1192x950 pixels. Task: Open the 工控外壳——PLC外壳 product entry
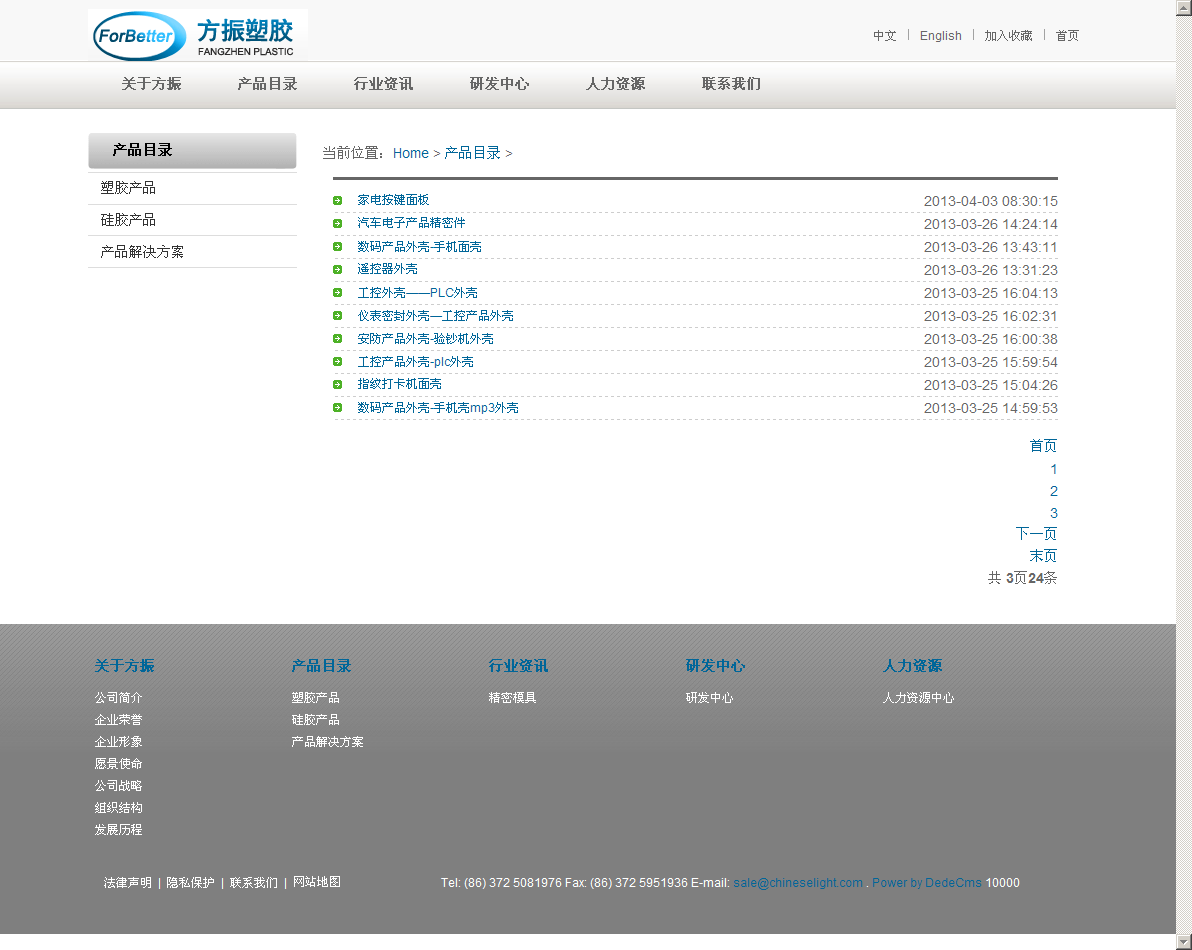tap(417, 293)
